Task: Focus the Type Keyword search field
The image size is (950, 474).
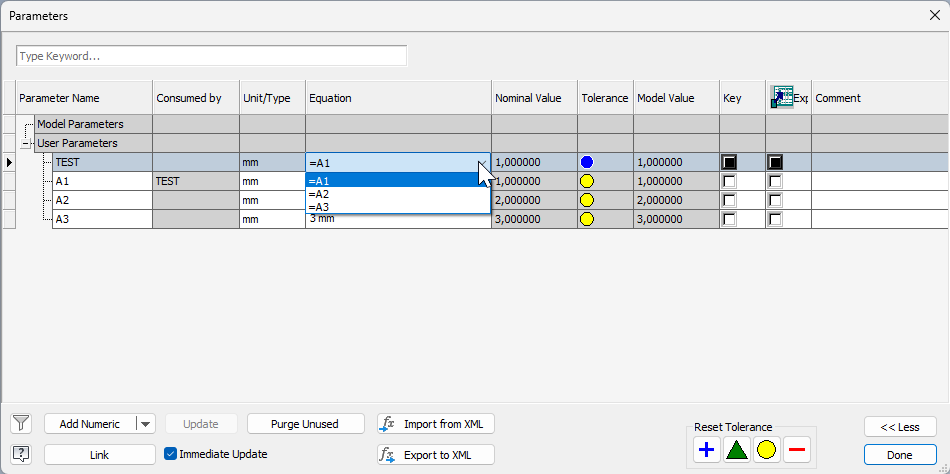Action: pos(211,56)
